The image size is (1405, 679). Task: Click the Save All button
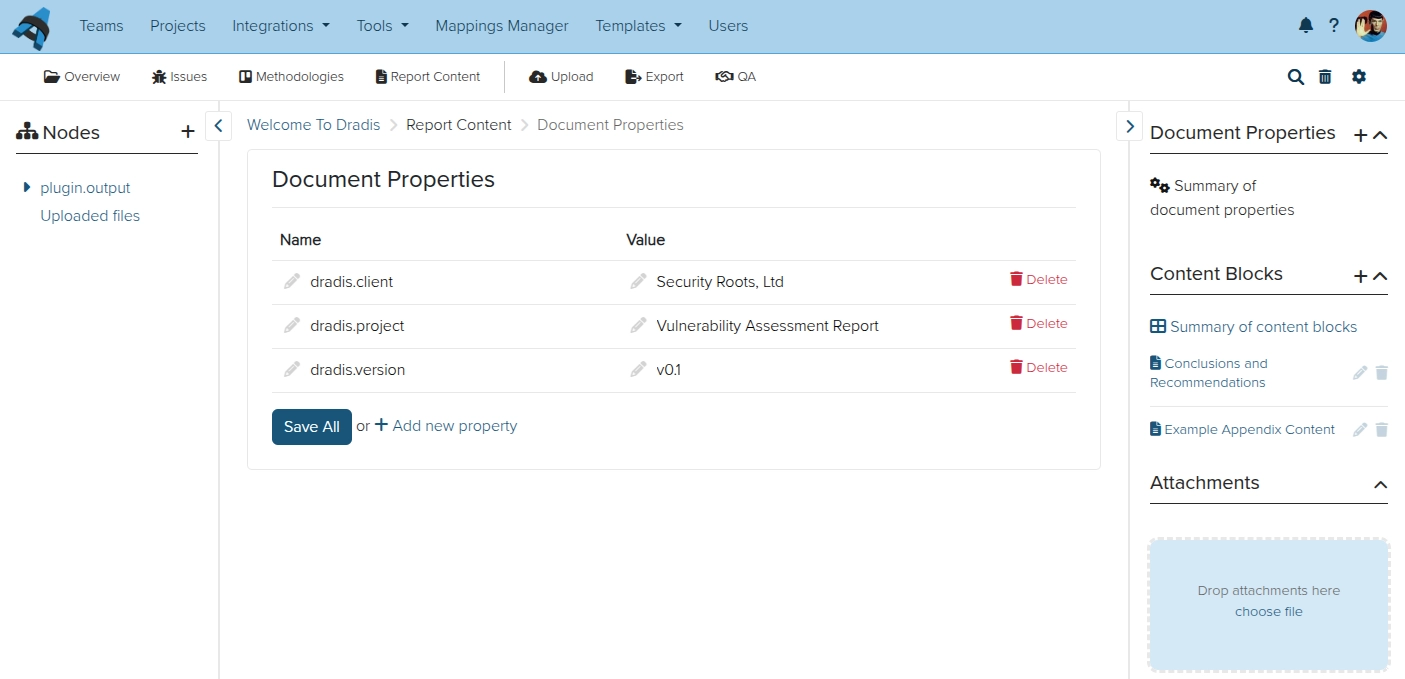pos(312,427)
